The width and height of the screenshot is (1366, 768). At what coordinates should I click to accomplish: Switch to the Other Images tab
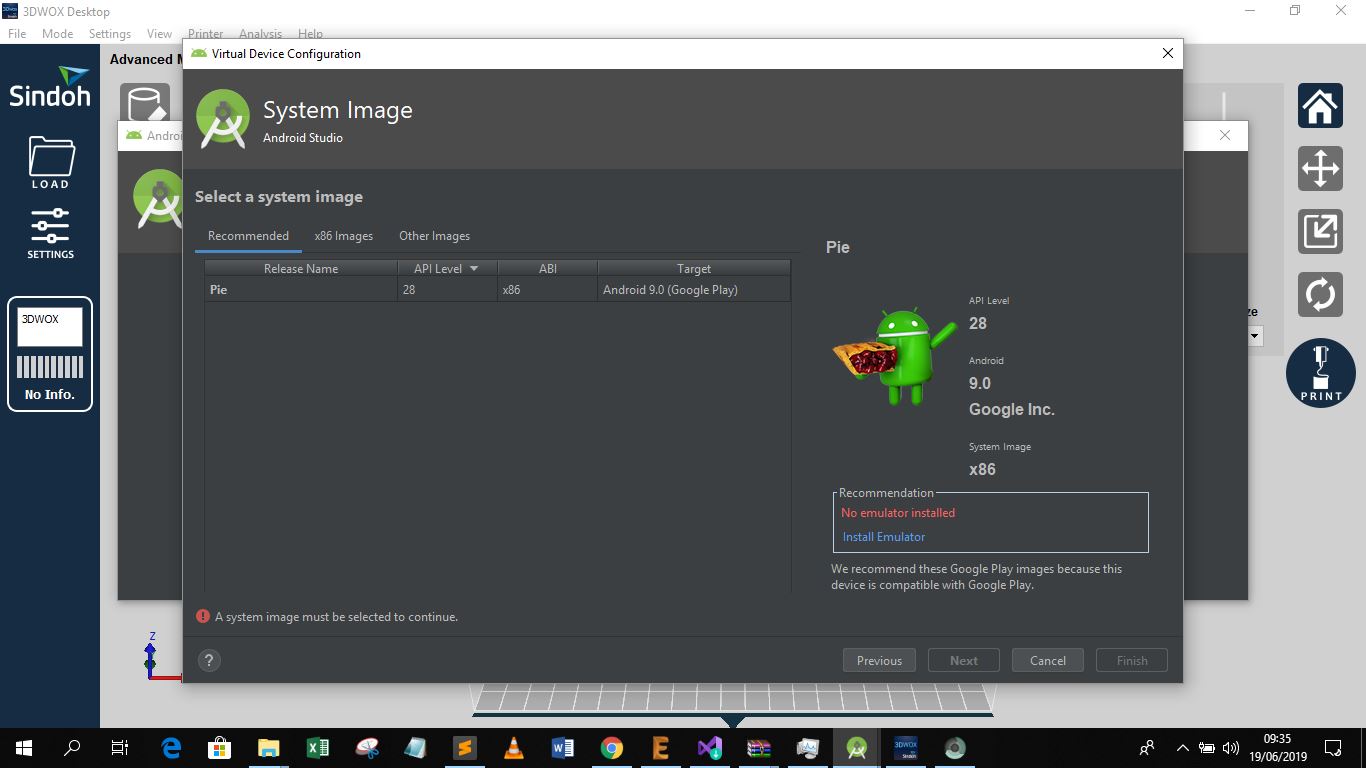[x=434, y=236]
